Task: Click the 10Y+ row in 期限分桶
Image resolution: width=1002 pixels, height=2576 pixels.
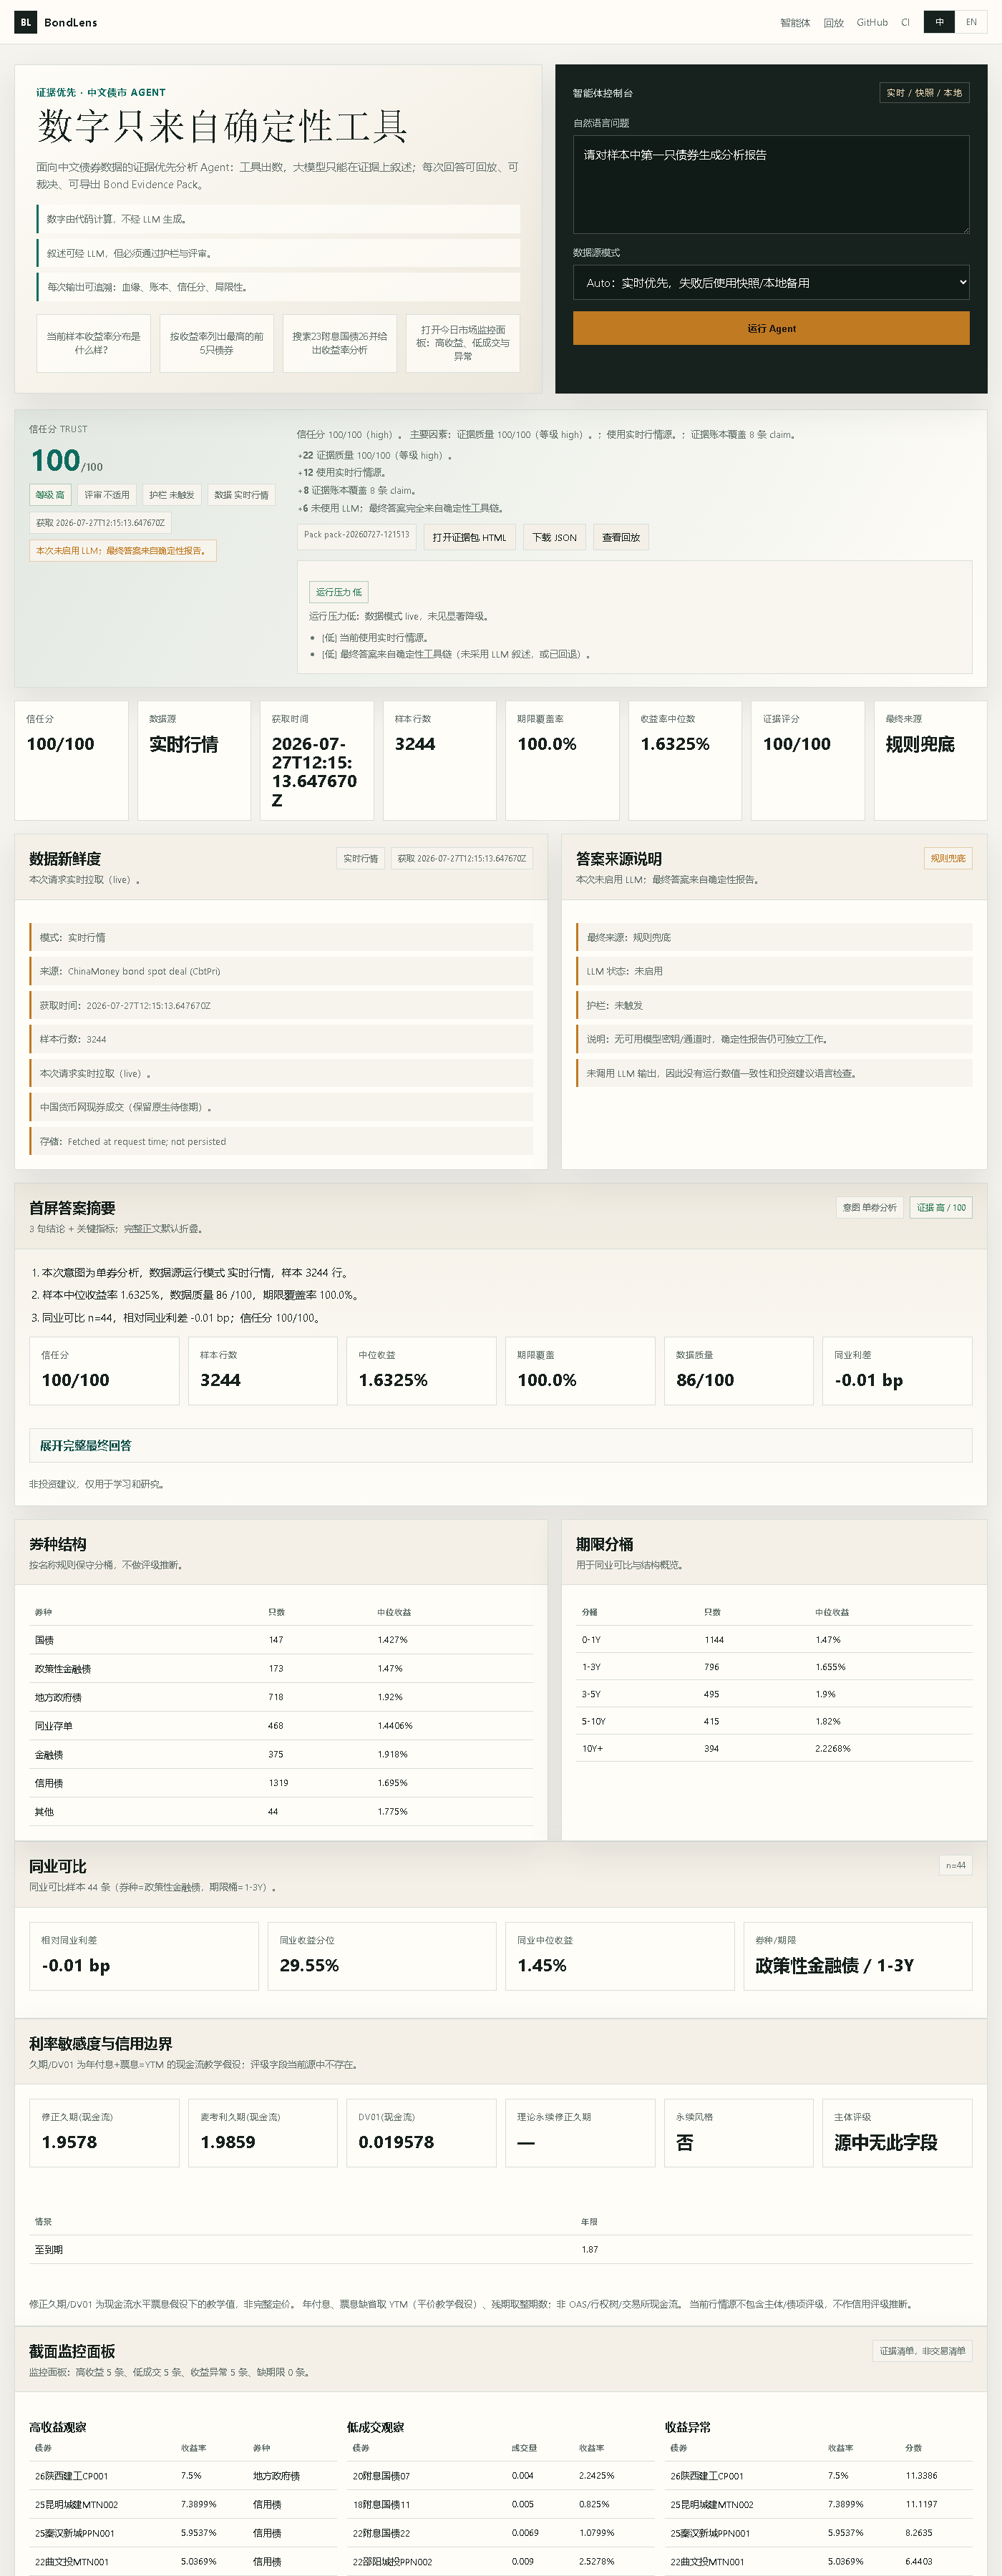Action: point(774,1749)
